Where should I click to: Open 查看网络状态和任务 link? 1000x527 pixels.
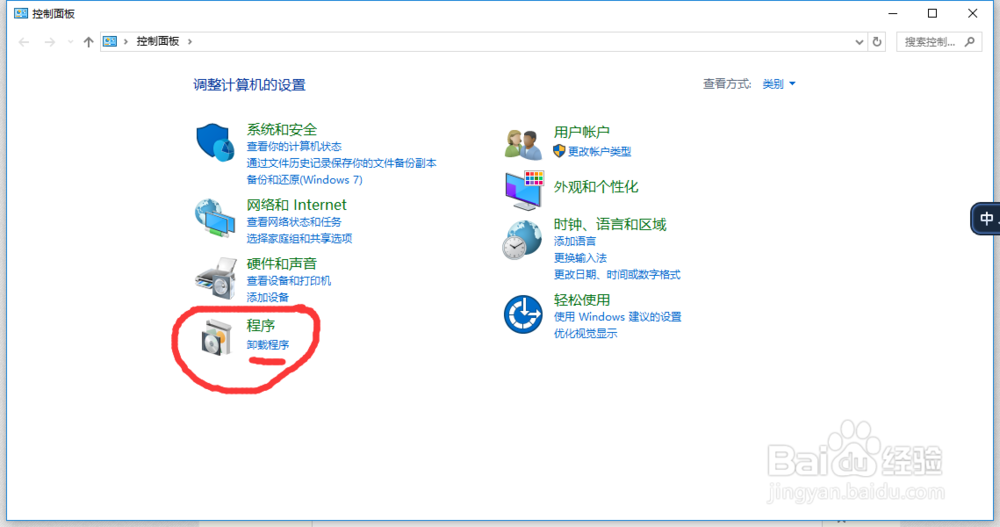(294, 222)
